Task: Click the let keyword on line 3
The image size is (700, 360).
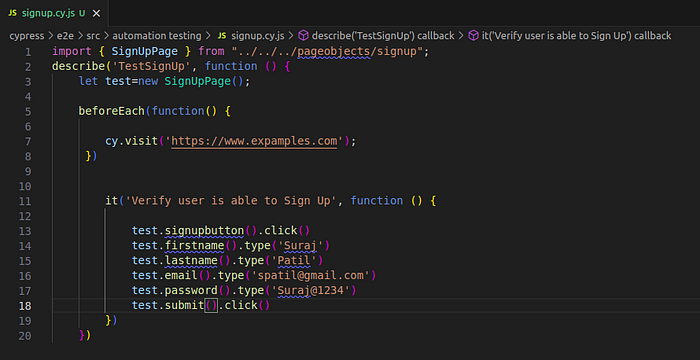Action: point(88,81)
